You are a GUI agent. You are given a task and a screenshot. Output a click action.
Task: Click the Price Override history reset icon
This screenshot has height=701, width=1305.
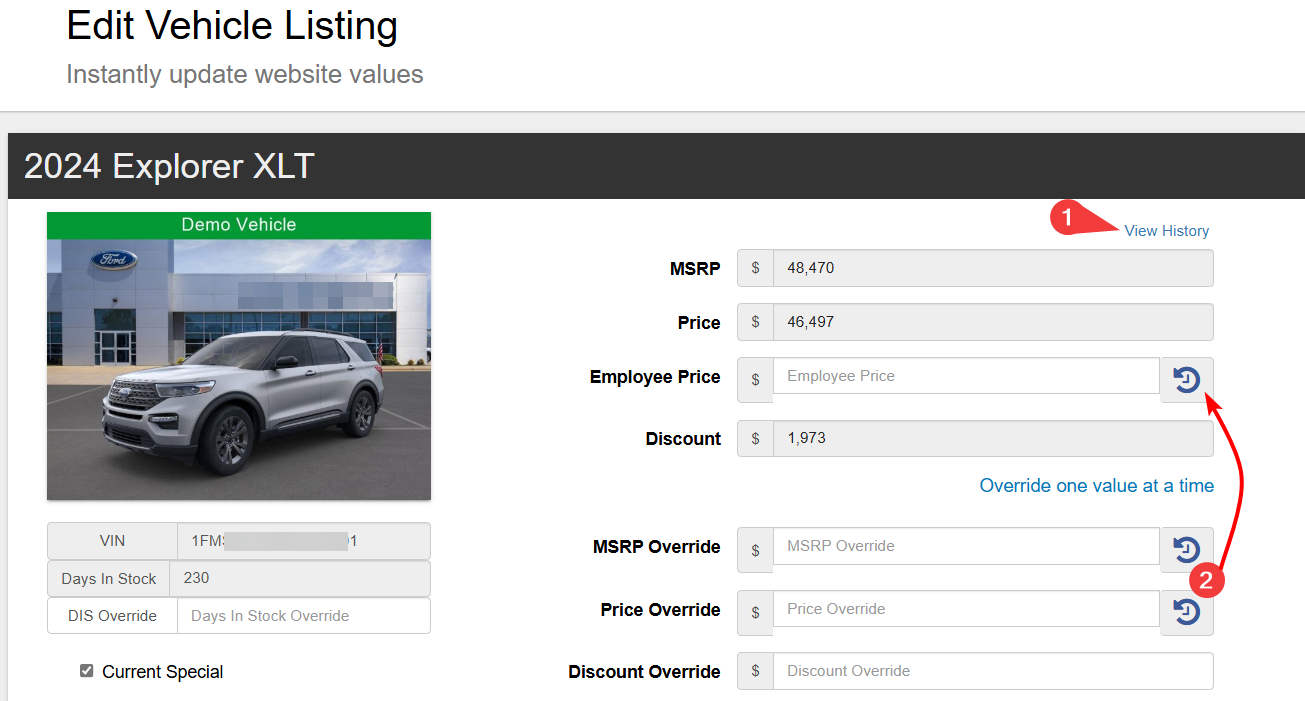[x=1187, y=612]
